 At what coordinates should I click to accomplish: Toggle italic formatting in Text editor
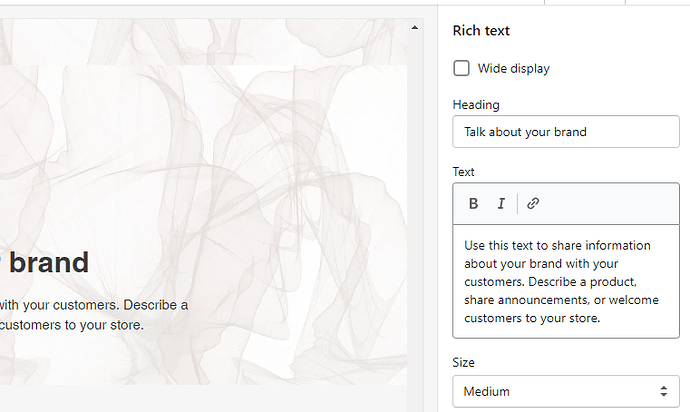tap(501, 203)
